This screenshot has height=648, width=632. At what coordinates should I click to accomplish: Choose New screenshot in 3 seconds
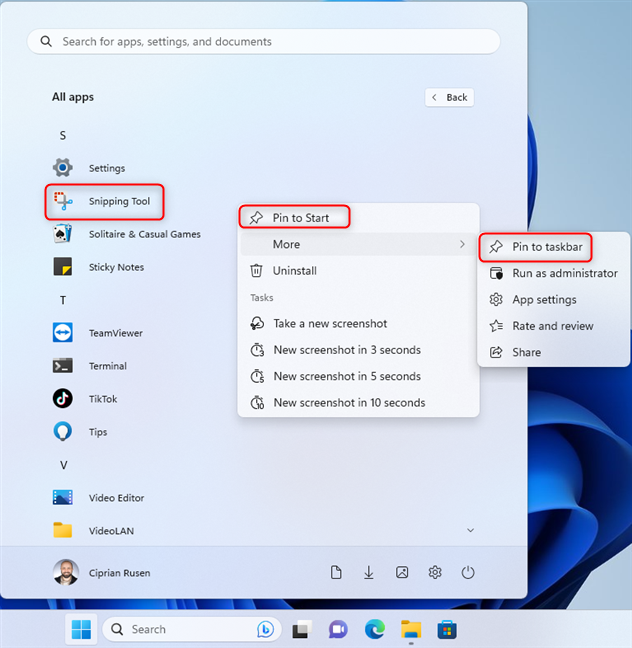click(x=358, y=350)
